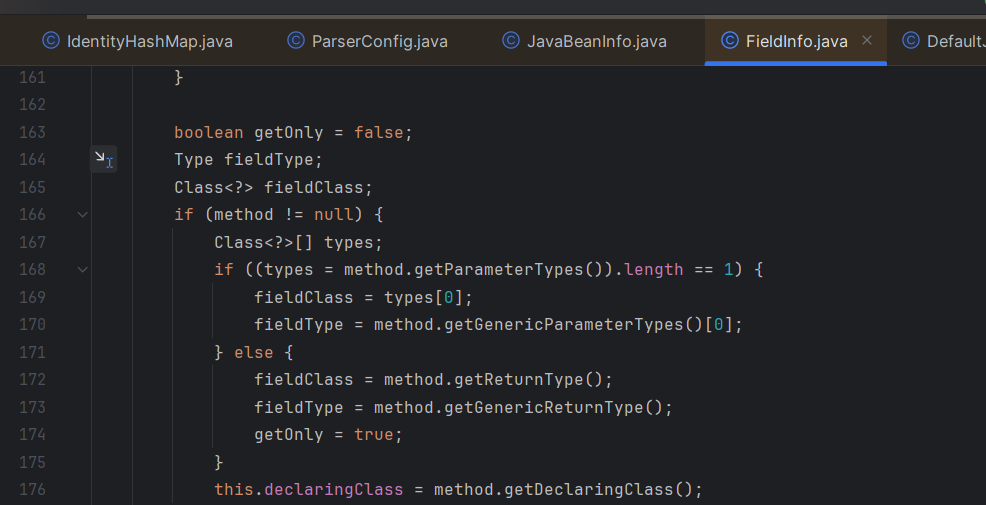Screen dimensions: 986x505
Task: Click the gutter arrow icon on line 164
Action: 104,159
